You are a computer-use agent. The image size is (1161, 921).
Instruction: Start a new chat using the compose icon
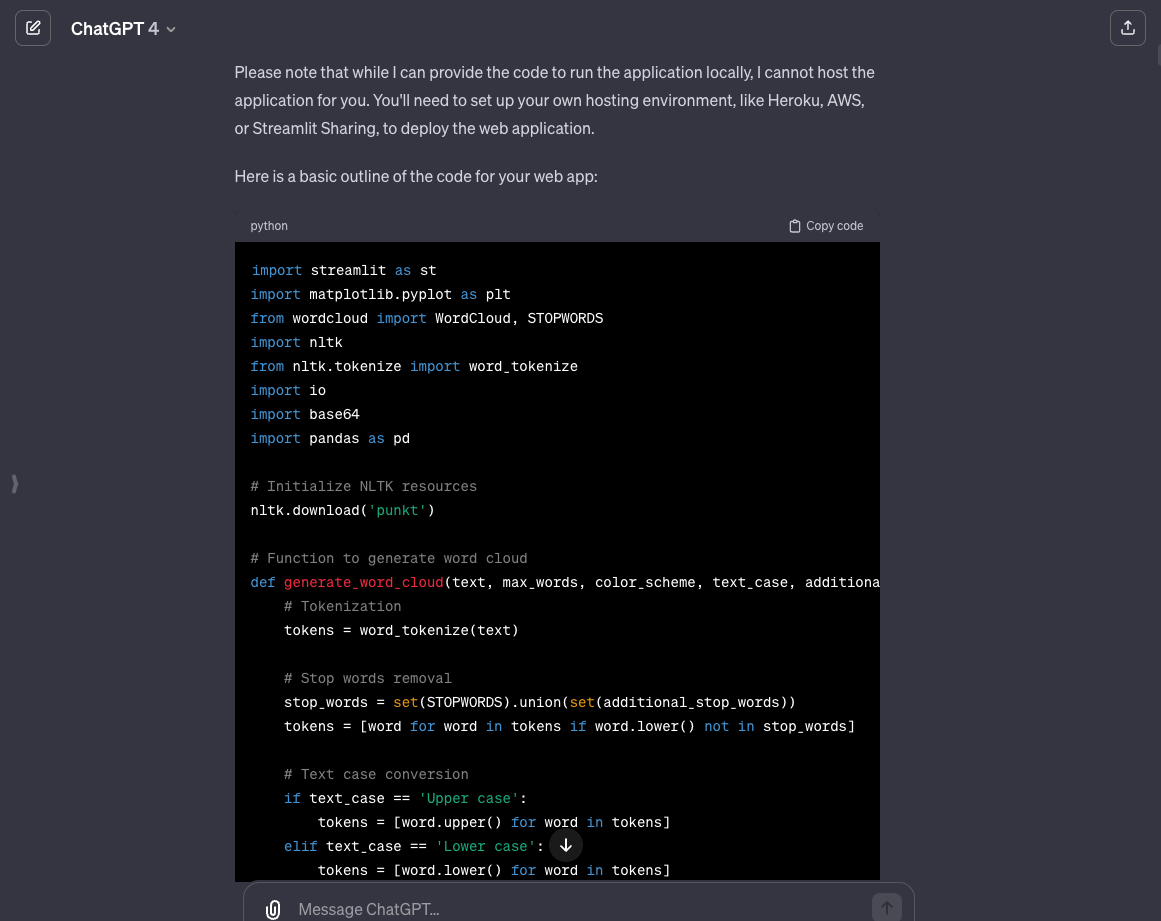[33, 28]
